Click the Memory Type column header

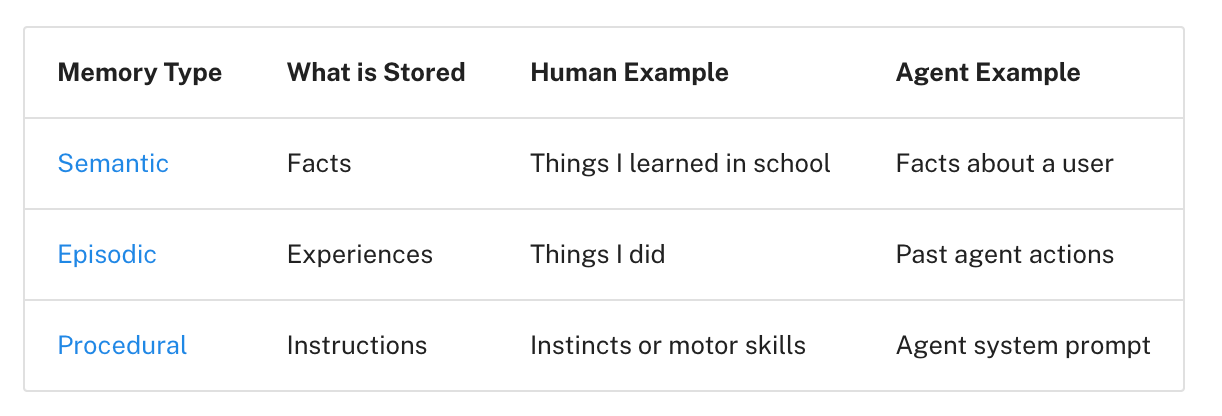click(140, 72)
